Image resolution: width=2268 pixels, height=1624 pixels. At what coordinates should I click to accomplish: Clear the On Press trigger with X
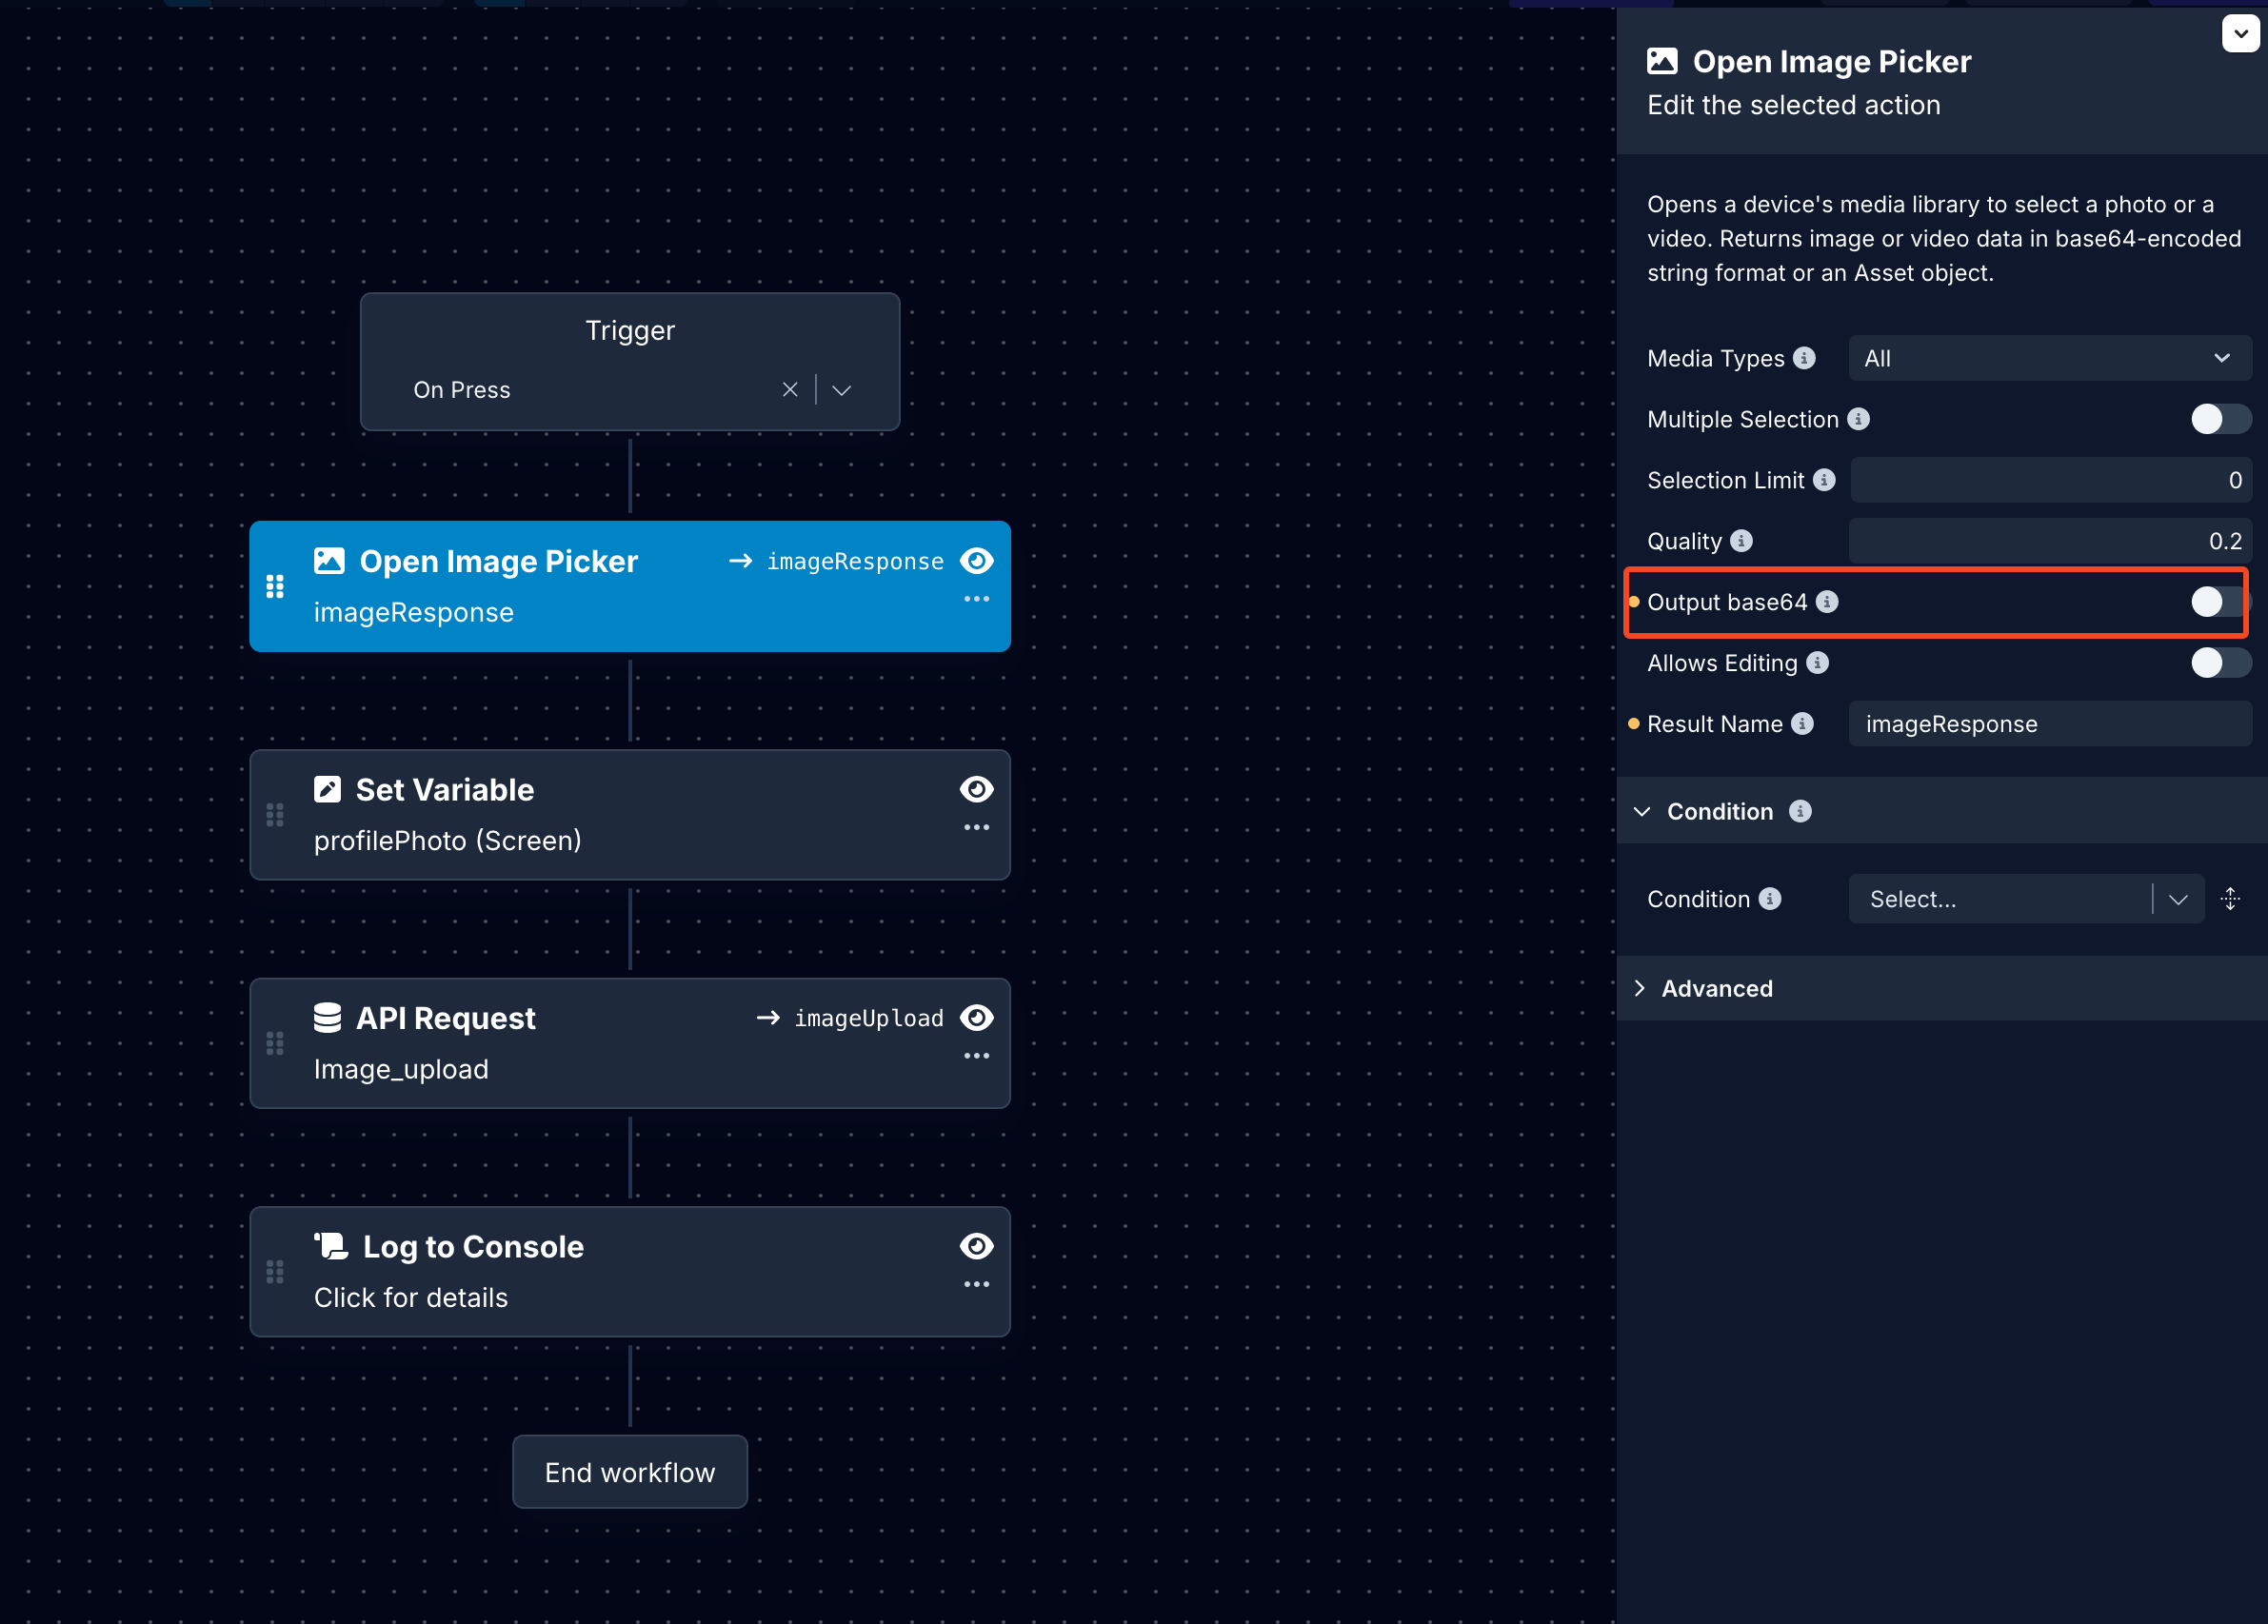click(790, 390)
